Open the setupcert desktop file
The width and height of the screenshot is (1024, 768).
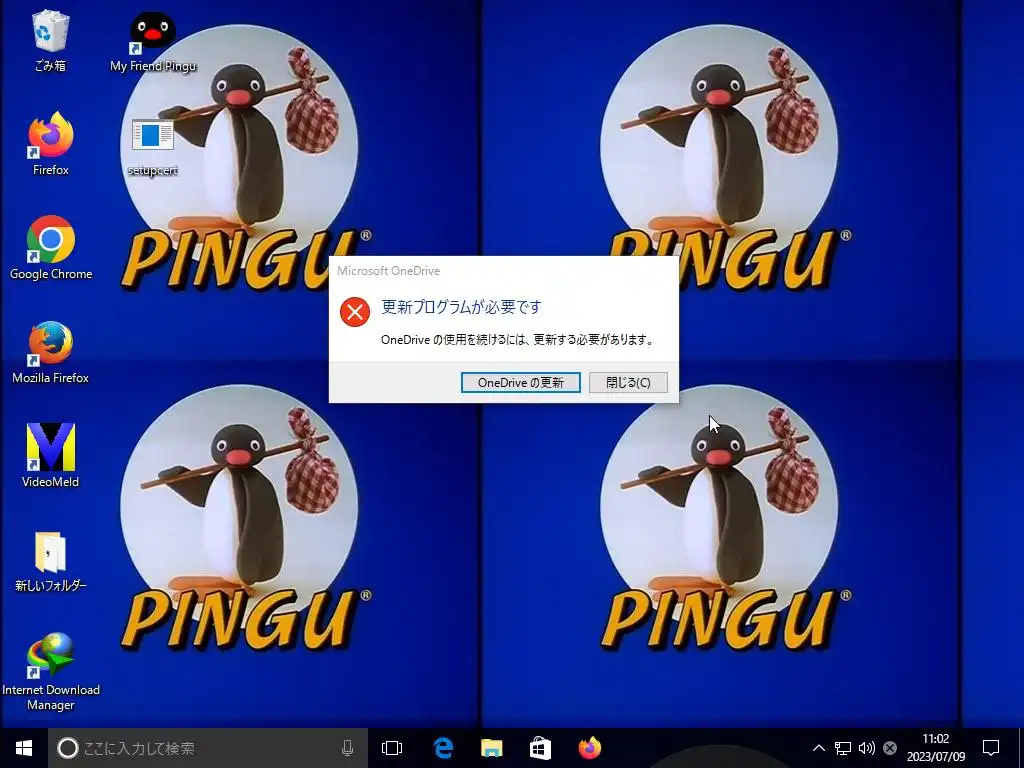(x=152, y=146)
